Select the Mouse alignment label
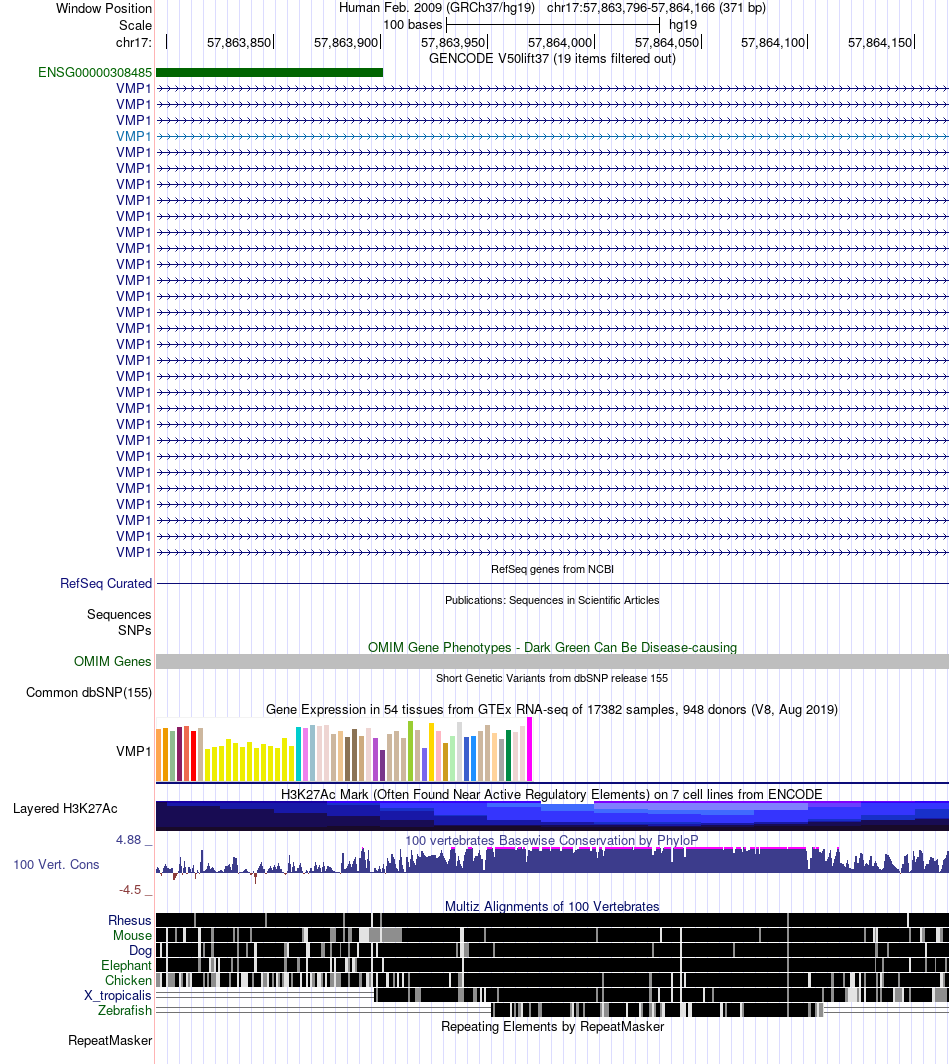This screenshot has width=950, height=1064. click(x=132, y=936)
